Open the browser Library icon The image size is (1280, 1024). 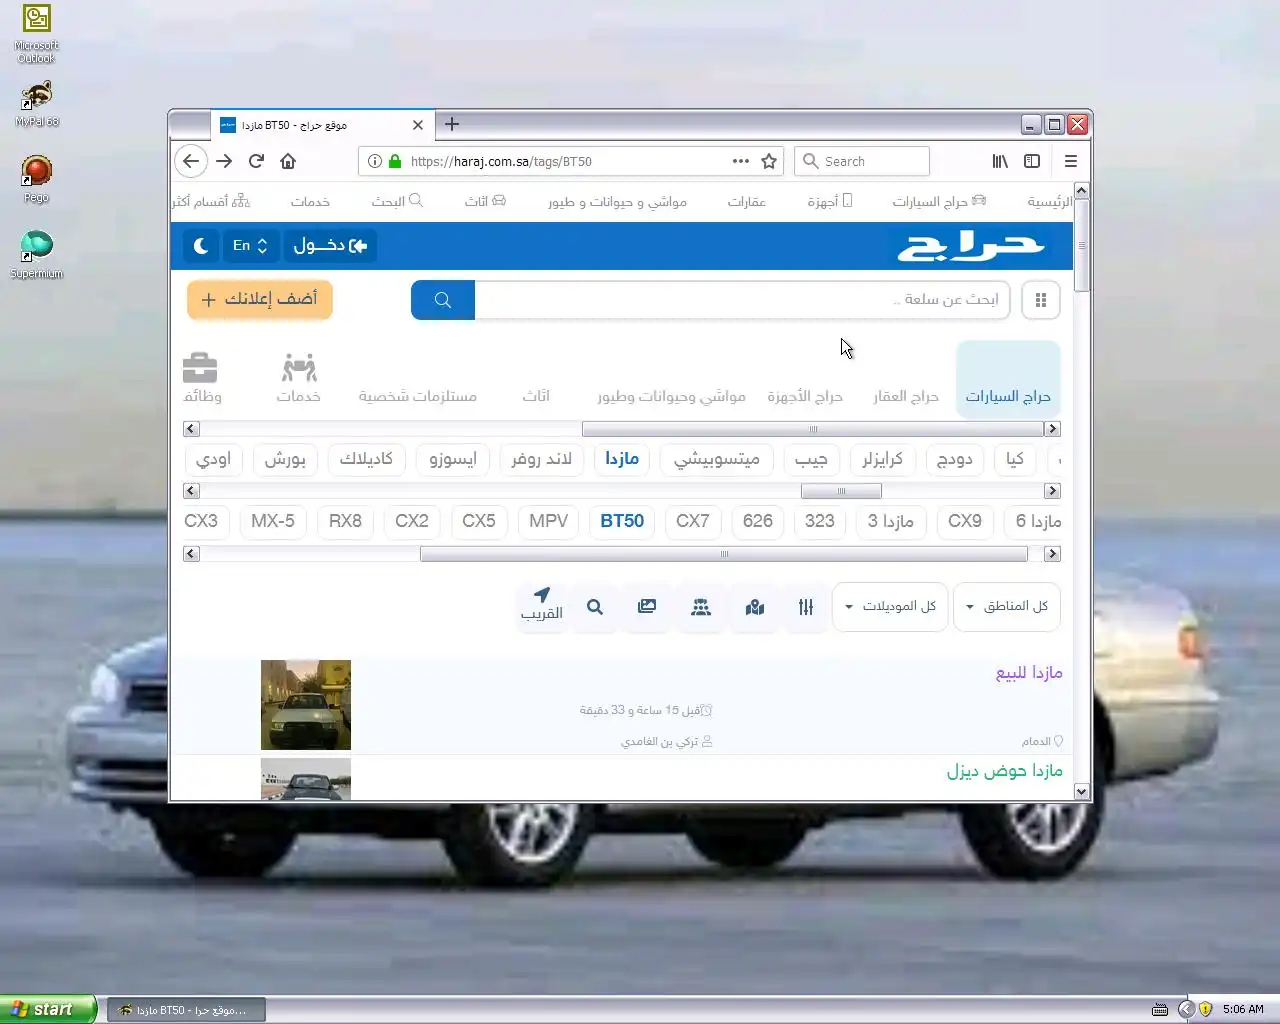pyautogui.click(x=1000, y=161)
